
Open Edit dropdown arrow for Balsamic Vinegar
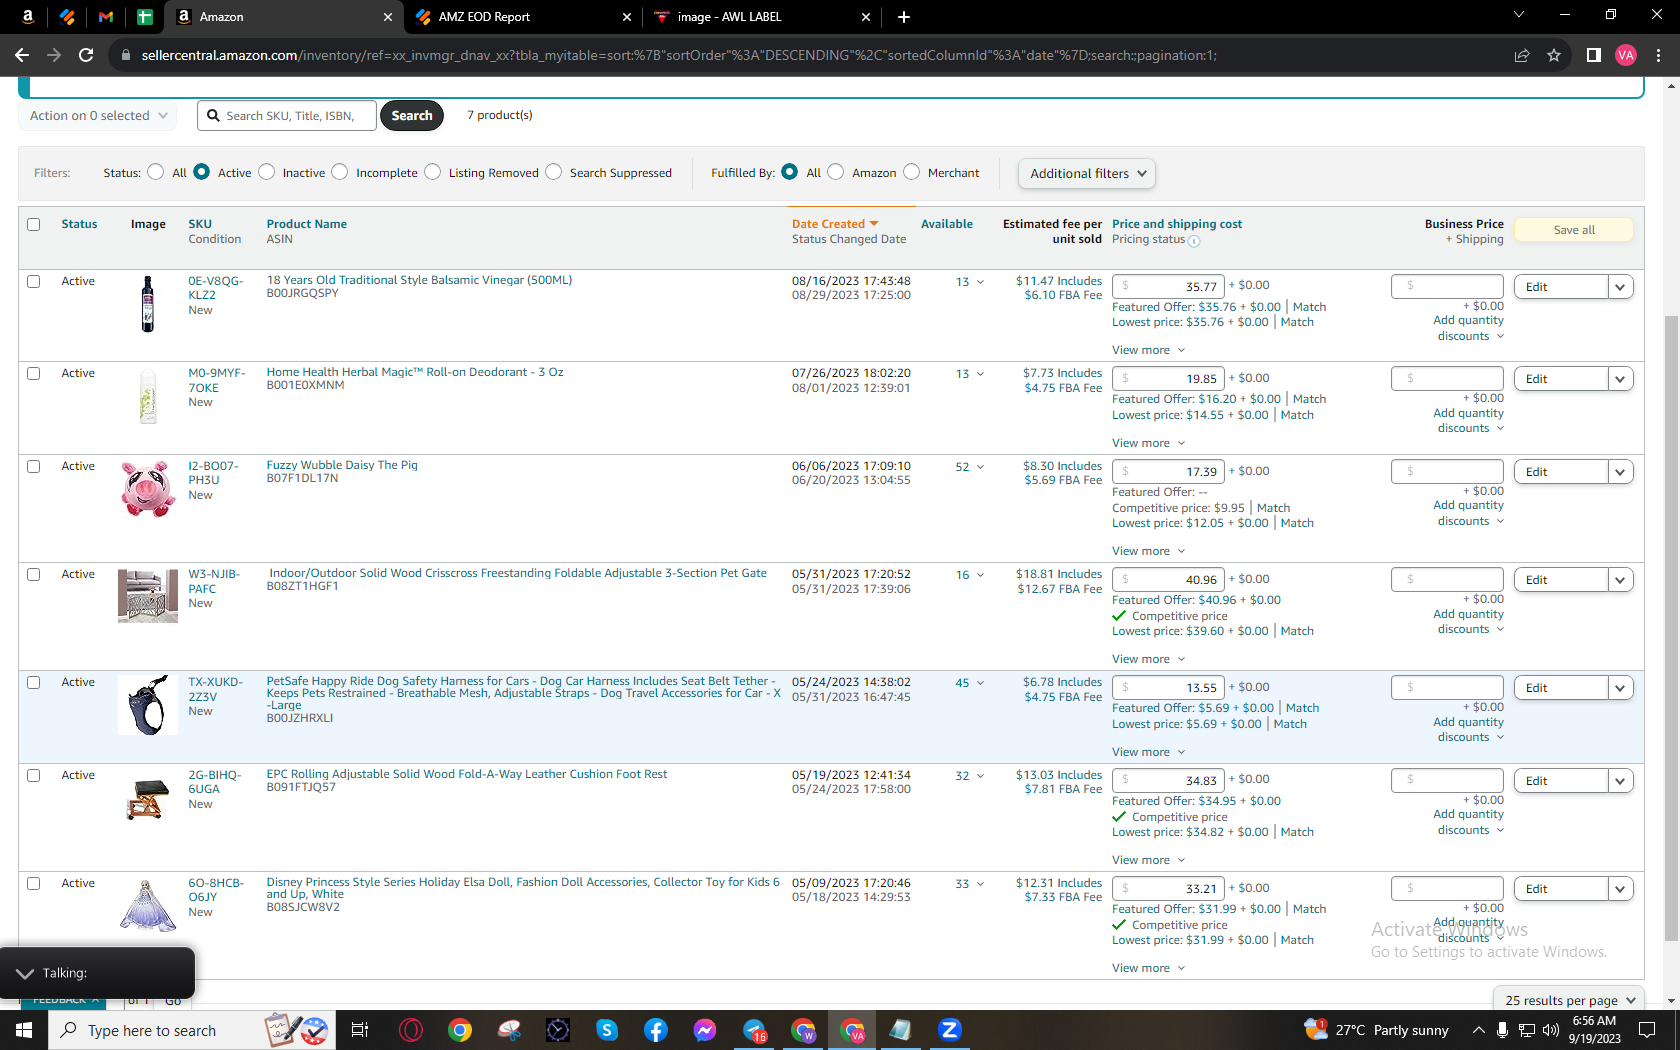(1621, 287)
